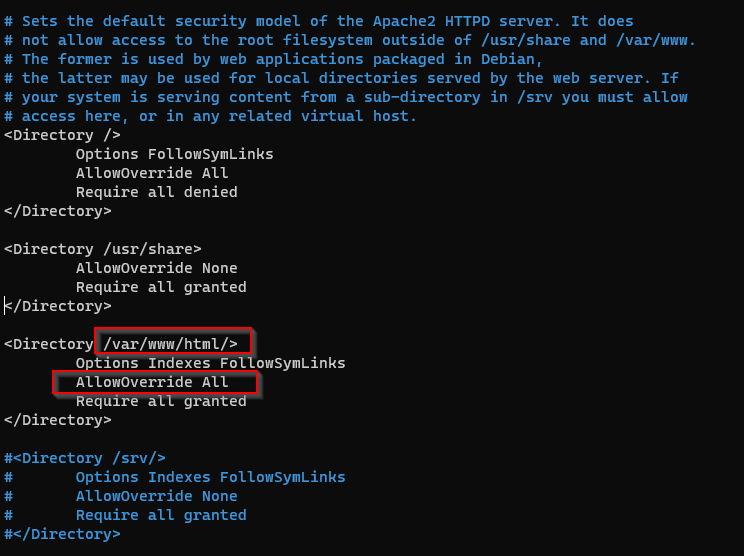Click the commented Require all granted line

125,515
